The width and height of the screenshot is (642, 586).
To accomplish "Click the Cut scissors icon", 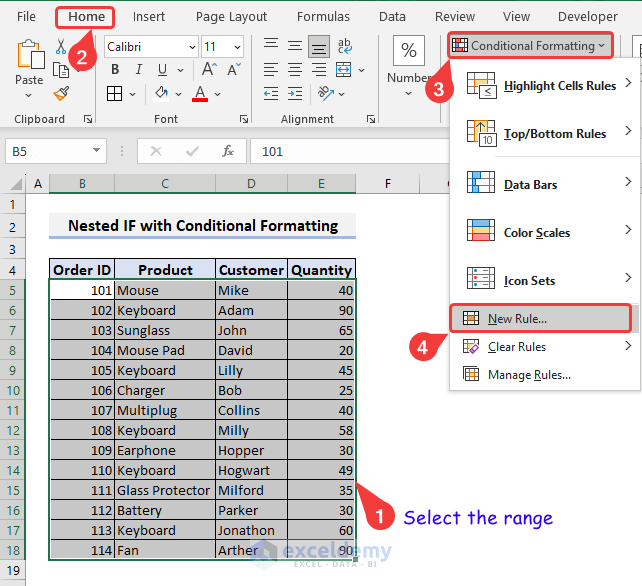I will (61, 47).
